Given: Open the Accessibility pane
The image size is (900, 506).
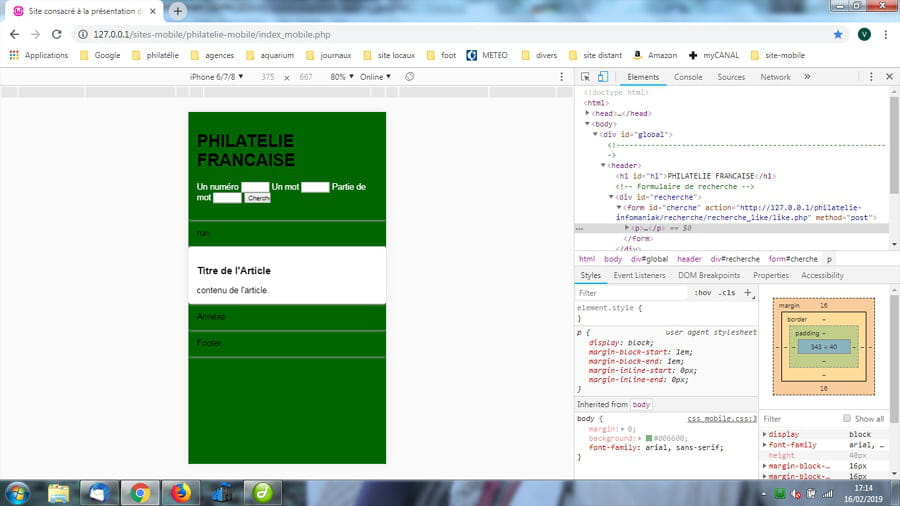Looking at the screenshot, I should pyautogui.click(x=822, y=275).
